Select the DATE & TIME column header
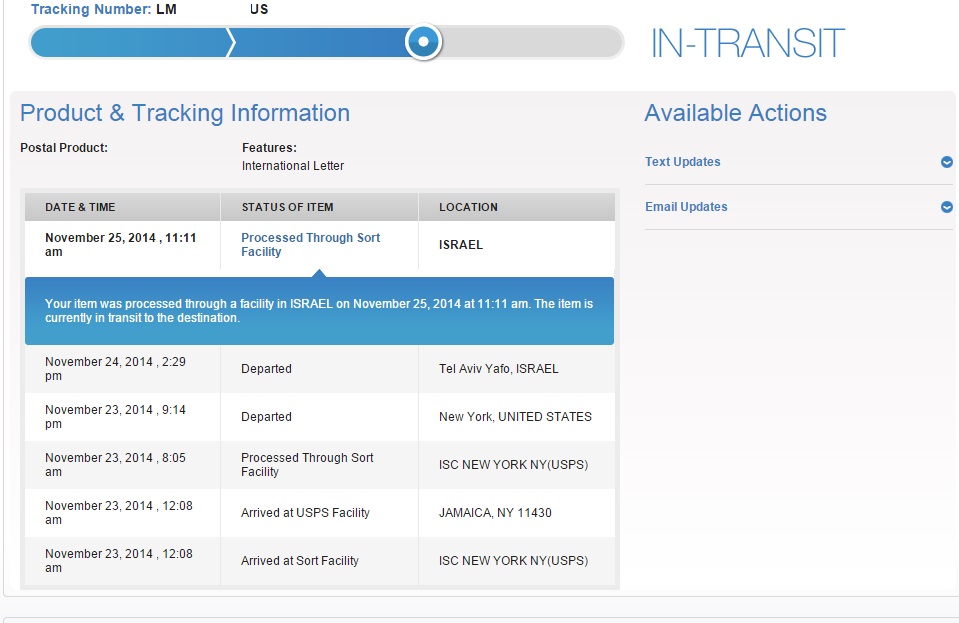 click(x=80, y=207)
